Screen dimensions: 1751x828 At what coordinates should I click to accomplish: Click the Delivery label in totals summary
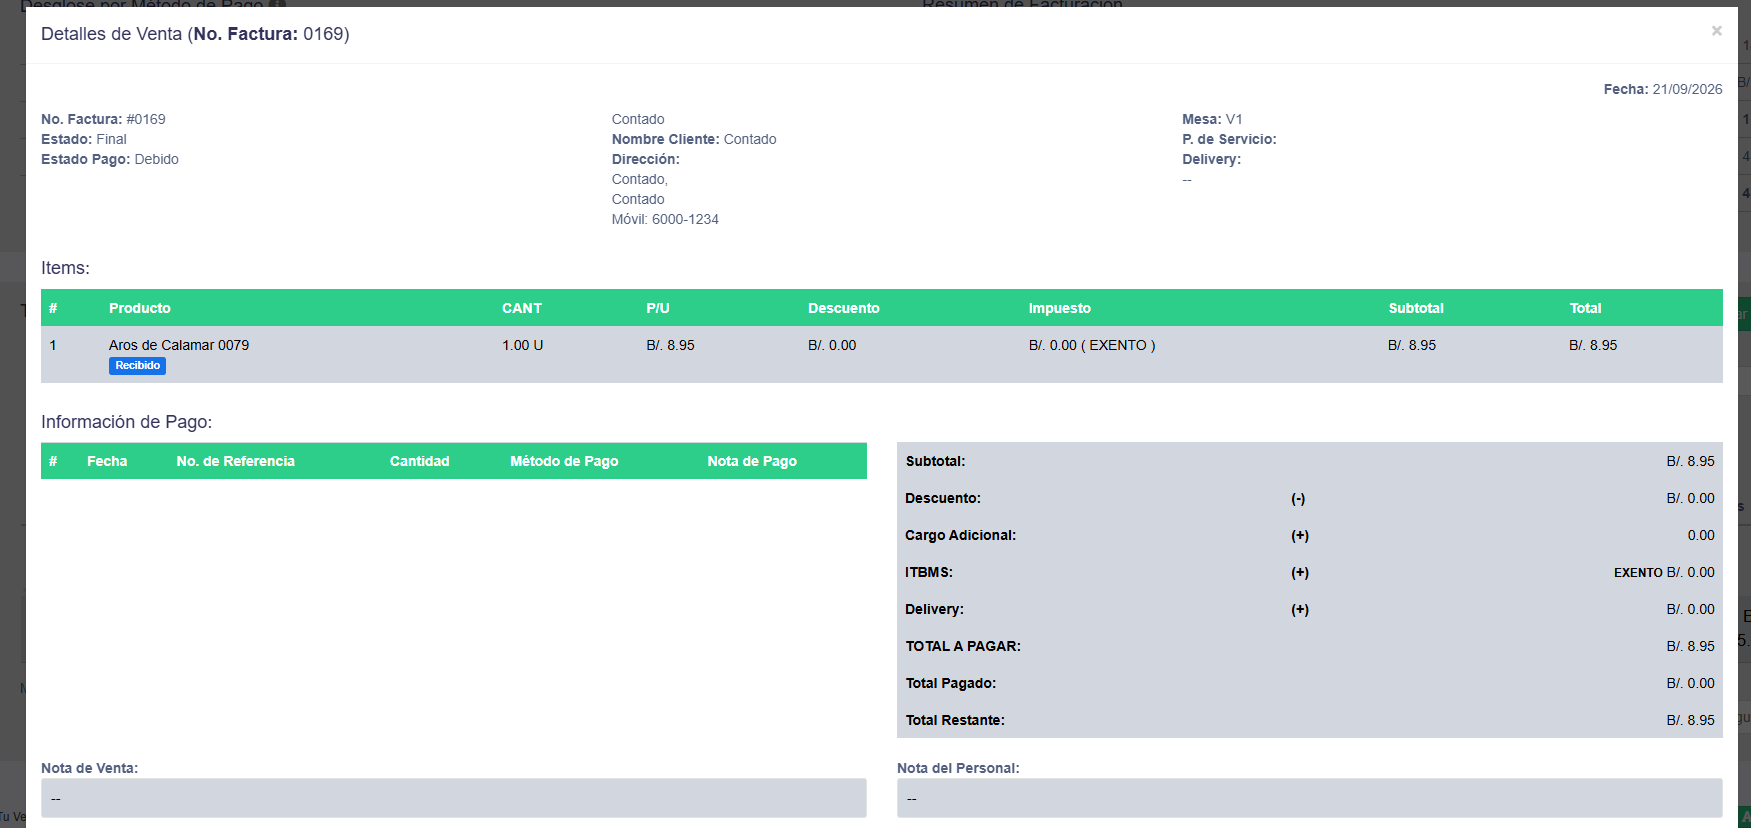pyautogui.click(x=935, y=609)
